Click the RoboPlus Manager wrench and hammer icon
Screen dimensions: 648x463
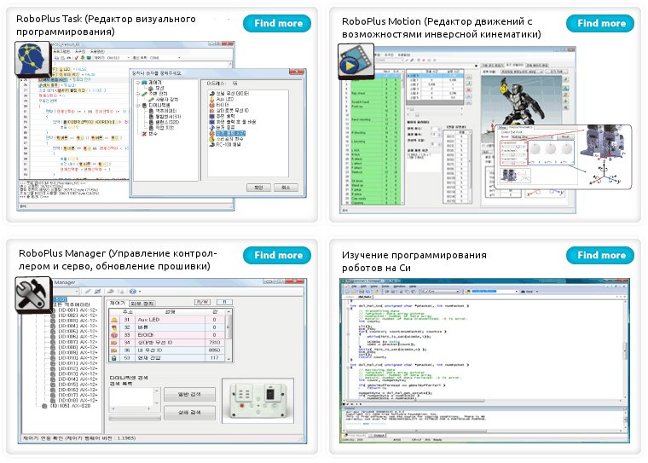coord(34,295)
